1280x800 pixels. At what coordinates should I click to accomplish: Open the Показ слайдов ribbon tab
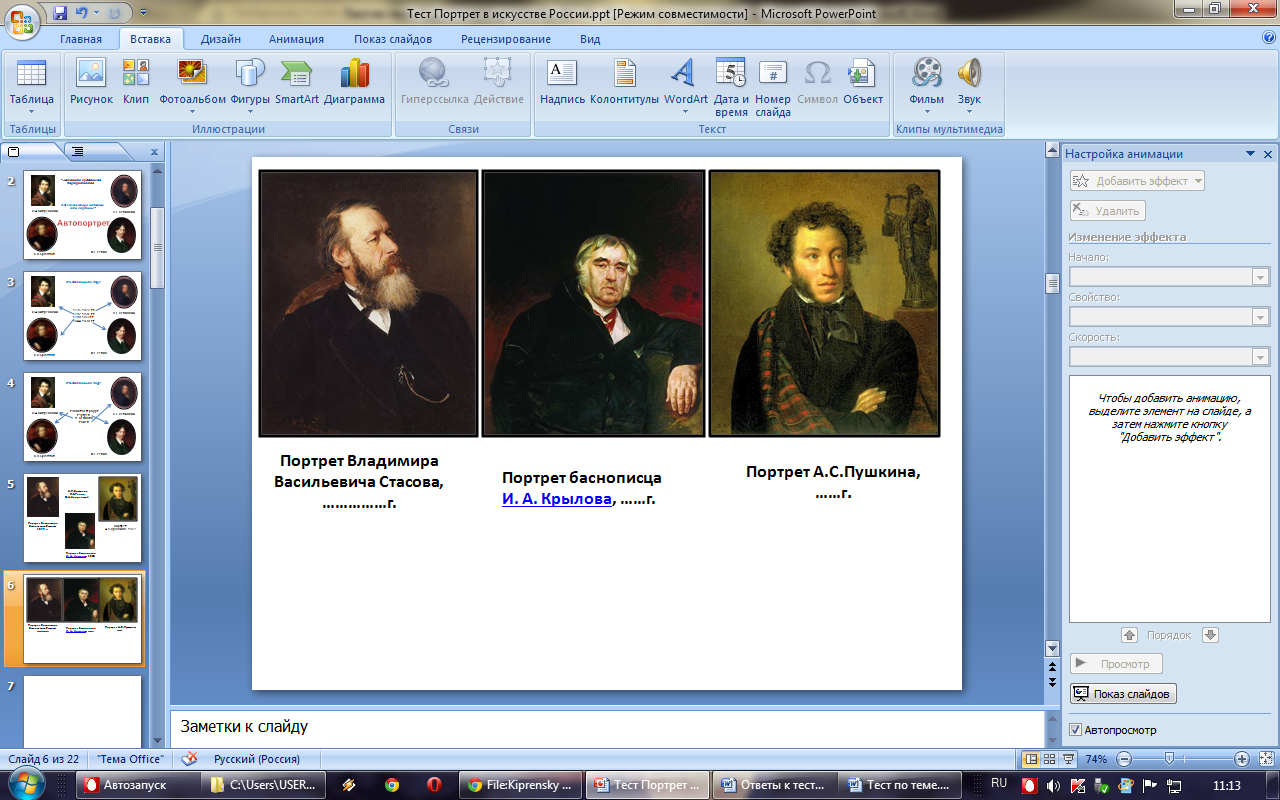(393, 39)
